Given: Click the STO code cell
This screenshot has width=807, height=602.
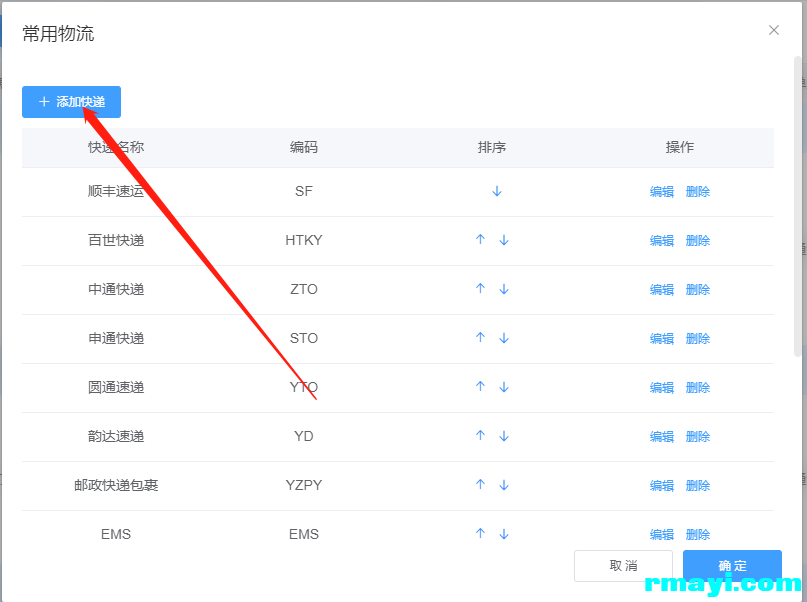Looking at the screenshot, I should (x=304, y=338).
